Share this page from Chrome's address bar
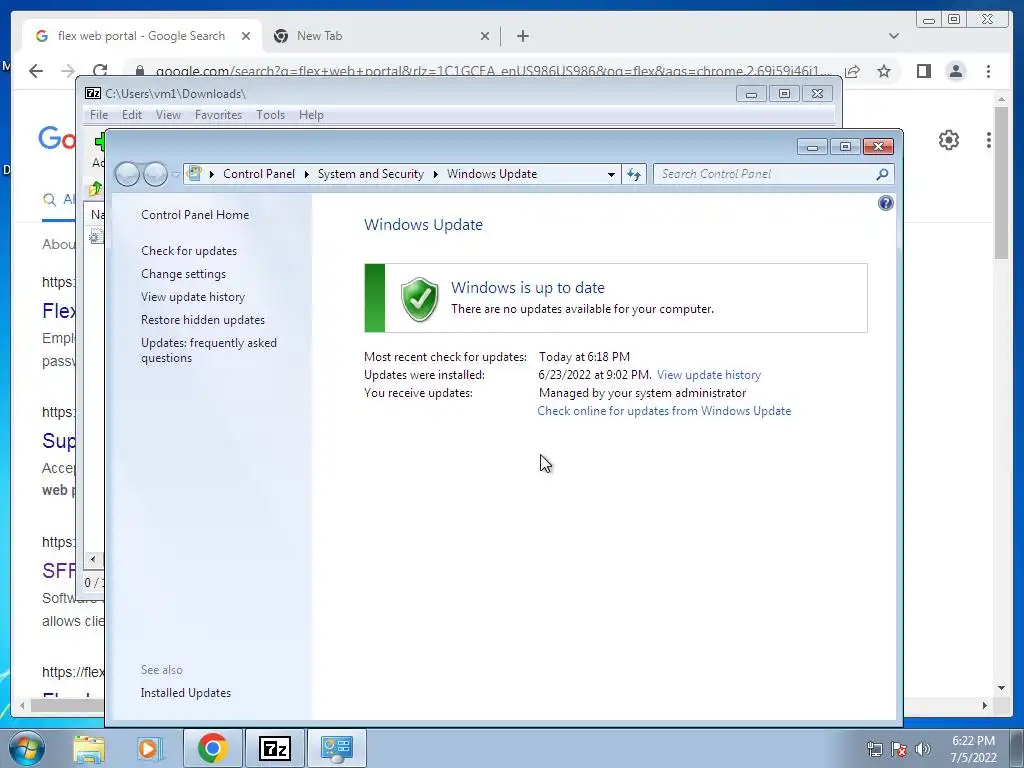The width and height of the screenshot is (1024, 768). click(852, 71)
